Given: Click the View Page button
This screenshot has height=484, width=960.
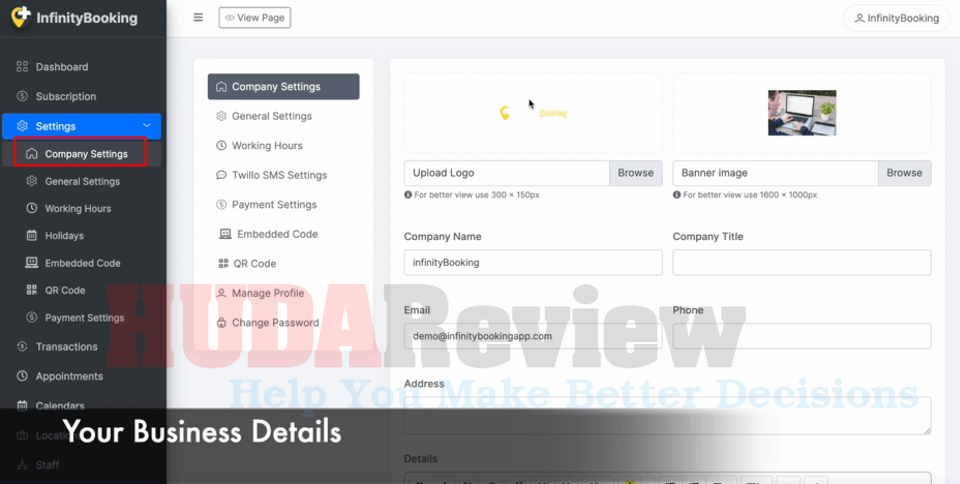Looking at the screenshot, I should click(x=255, y=18).
